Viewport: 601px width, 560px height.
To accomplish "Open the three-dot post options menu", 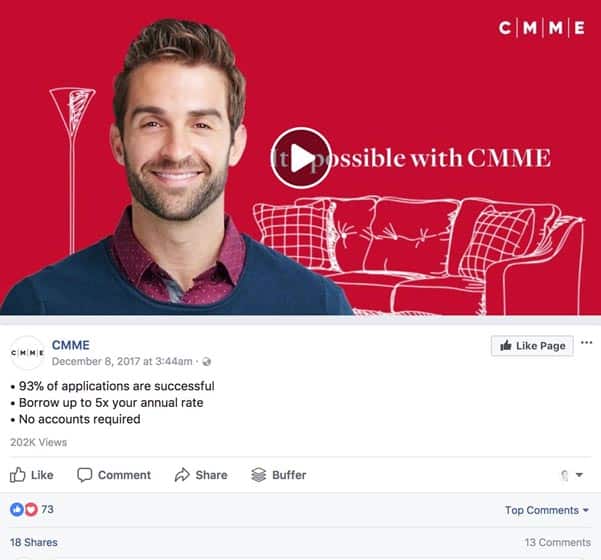I will [586, 343].
